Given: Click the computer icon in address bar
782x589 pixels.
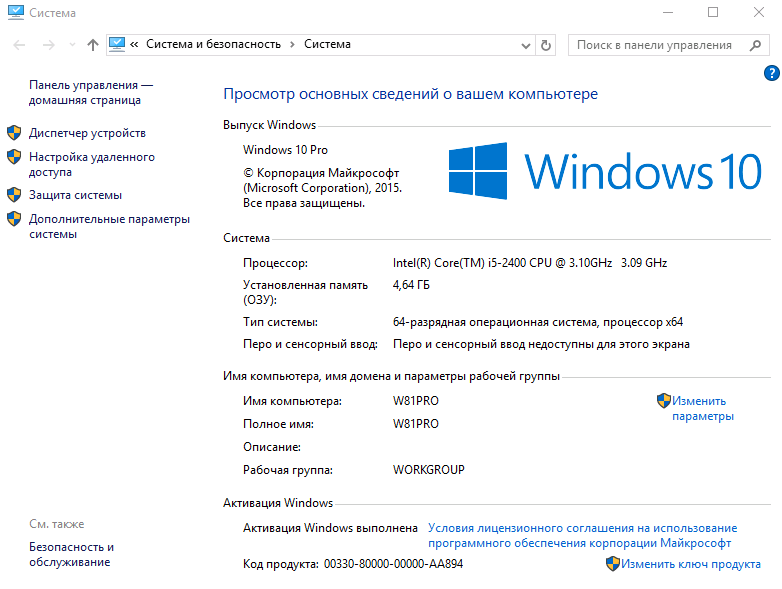Looking at the screenshot, I should point(117,44).
